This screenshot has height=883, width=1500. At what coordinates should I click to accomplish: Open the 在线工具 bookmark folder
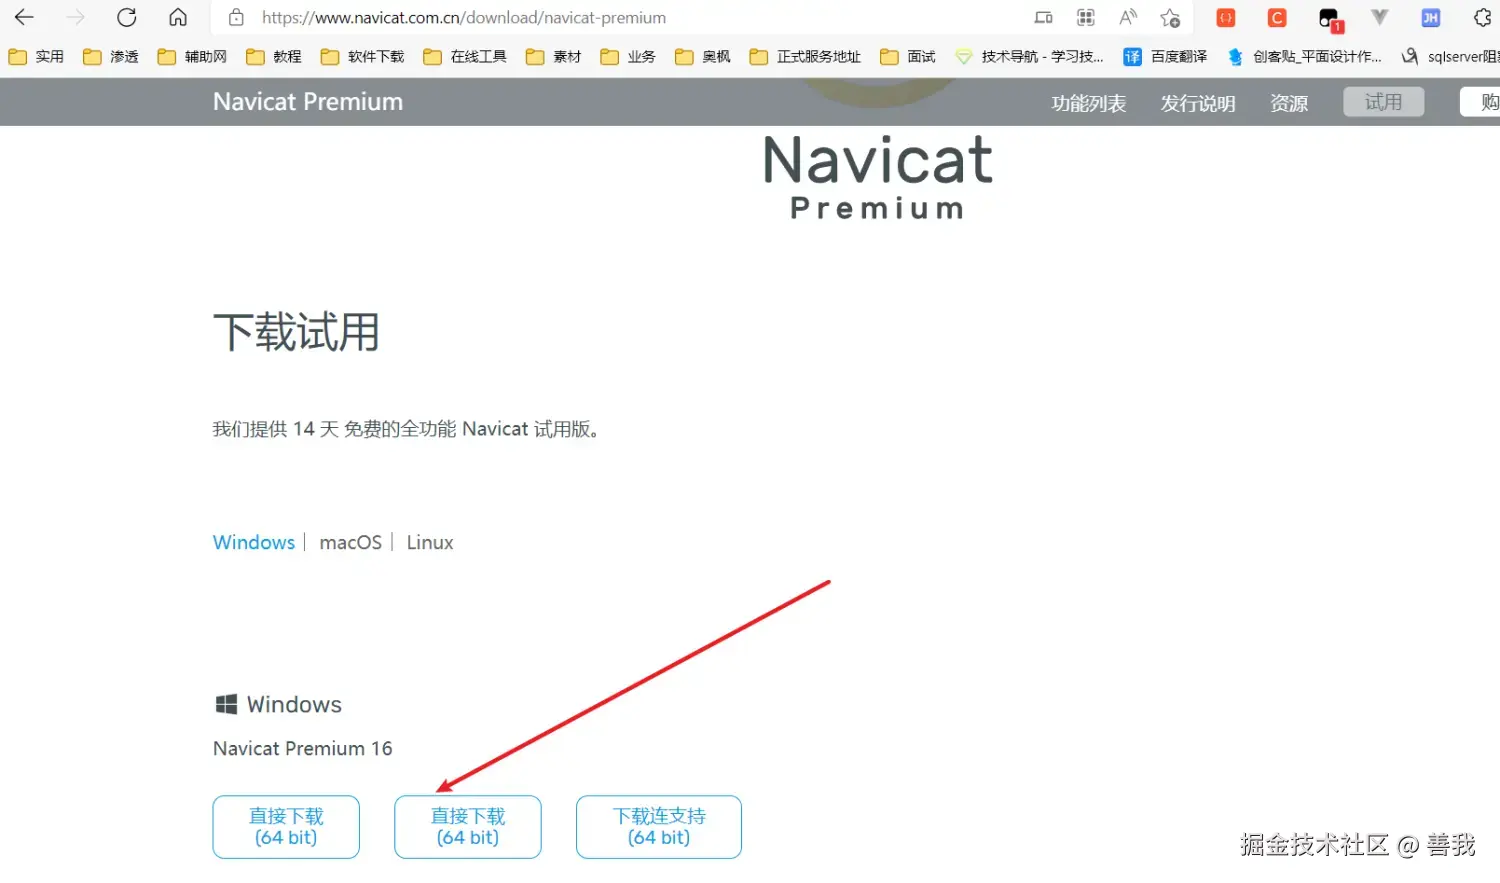[x=465, y=57]
